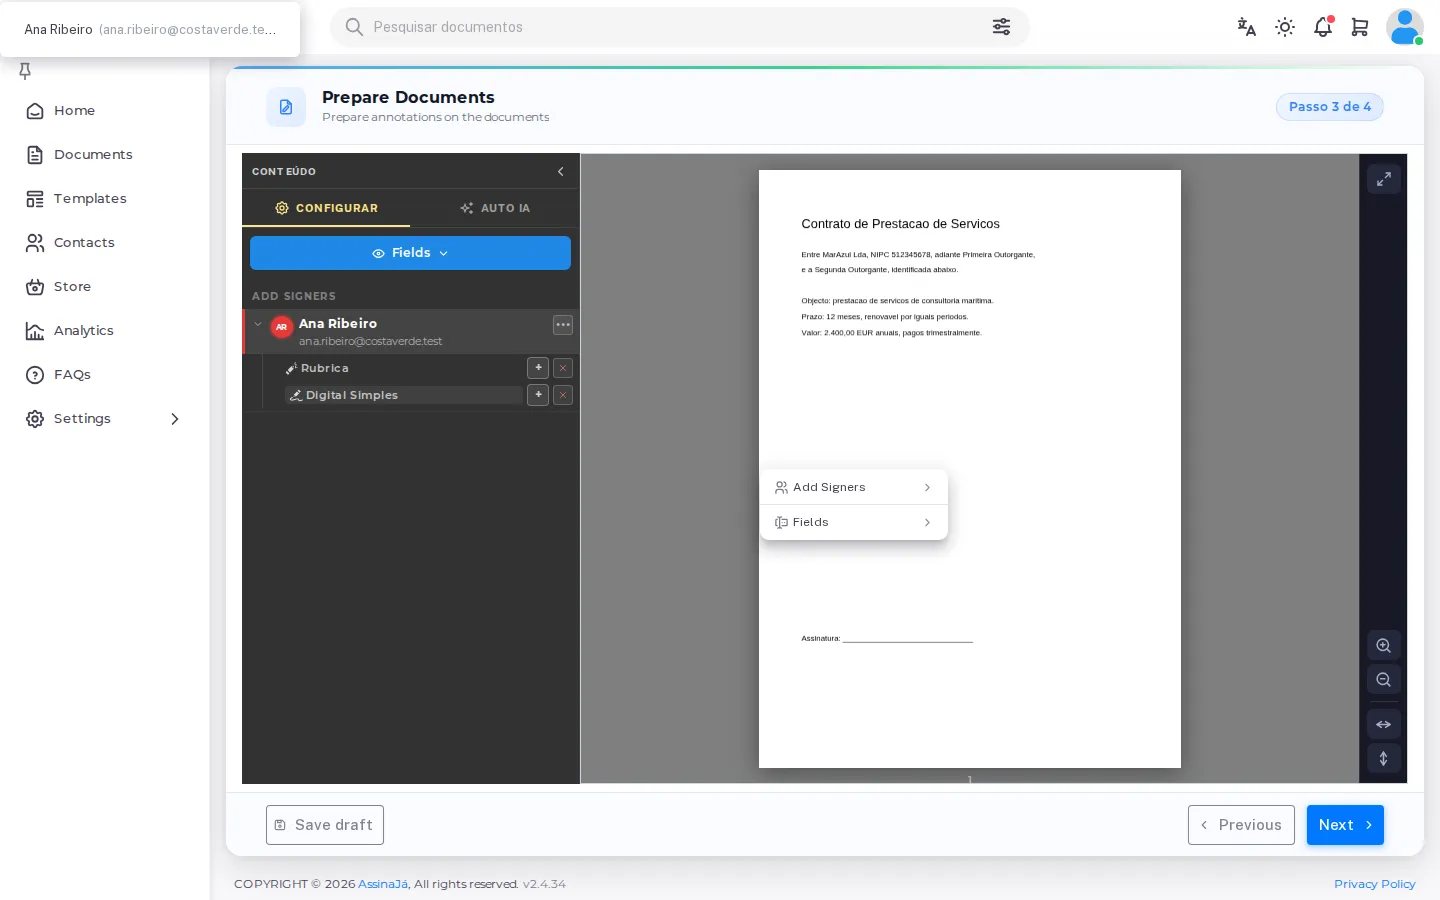The height and width of the screenshot is (900, 1440).
Task: Open Analytics page
Action: pyautogui.click(x=83, y=331)
